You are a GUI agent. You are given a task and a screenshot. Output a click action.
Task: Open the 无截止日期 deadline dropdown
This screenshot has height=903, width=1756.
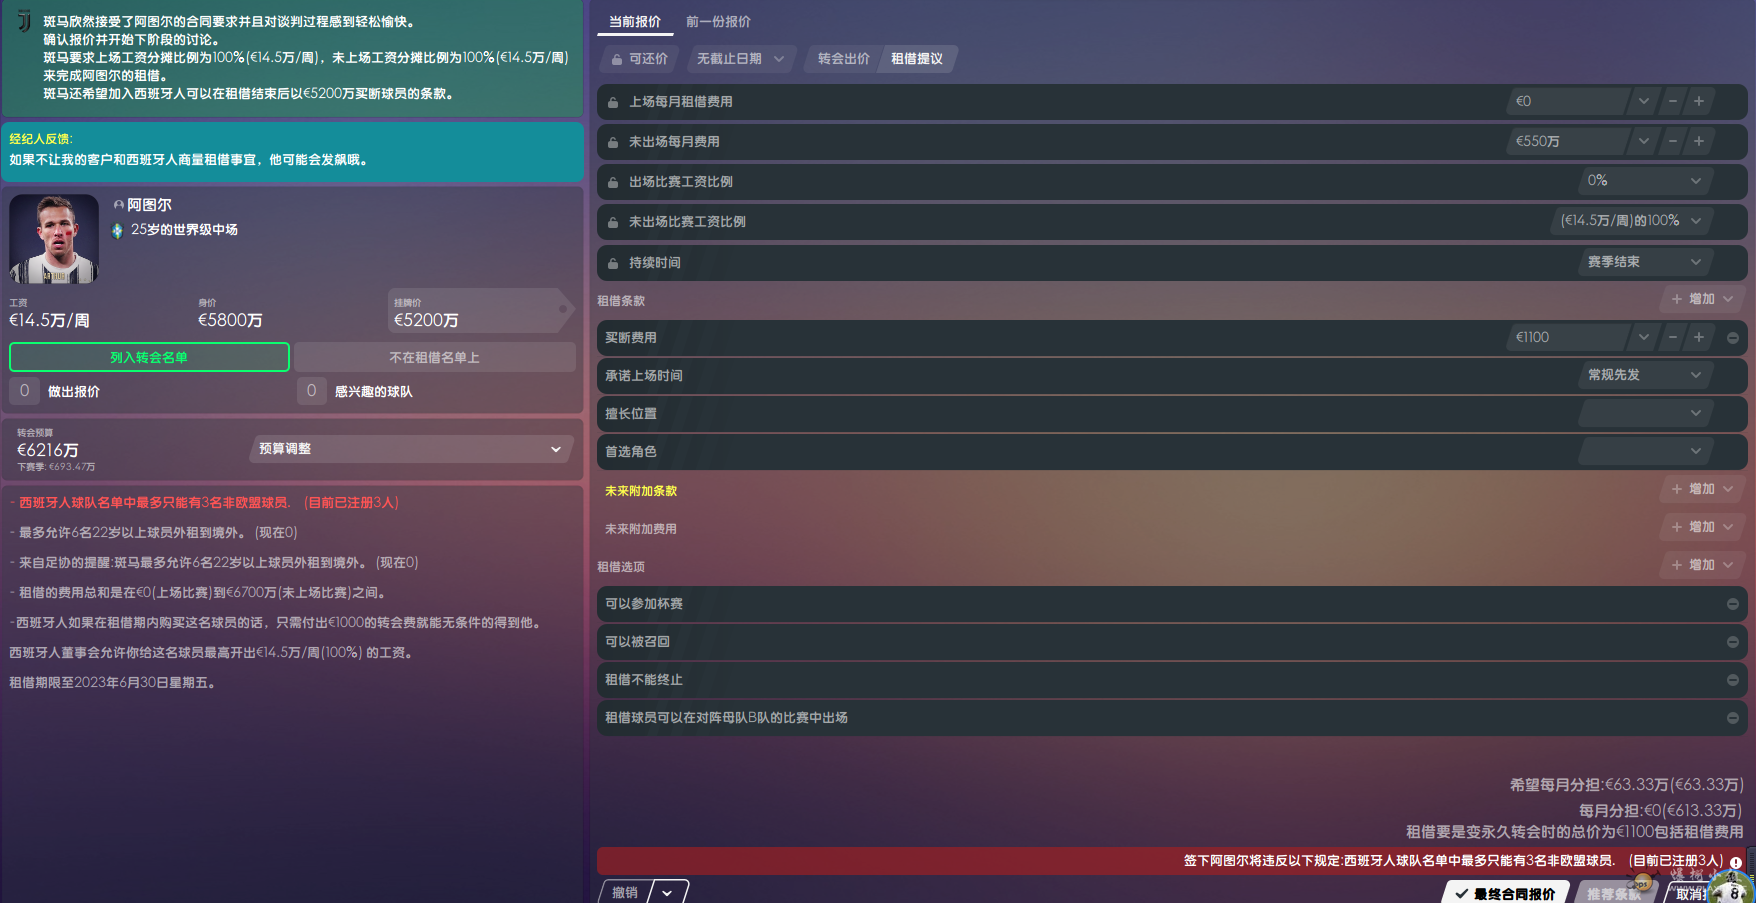(x=740, y=59)
